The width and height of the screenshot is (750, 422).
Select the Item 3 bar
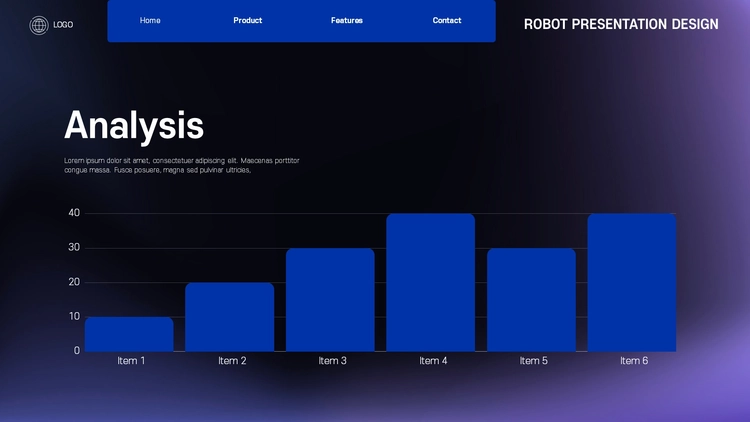coord(330,300)
